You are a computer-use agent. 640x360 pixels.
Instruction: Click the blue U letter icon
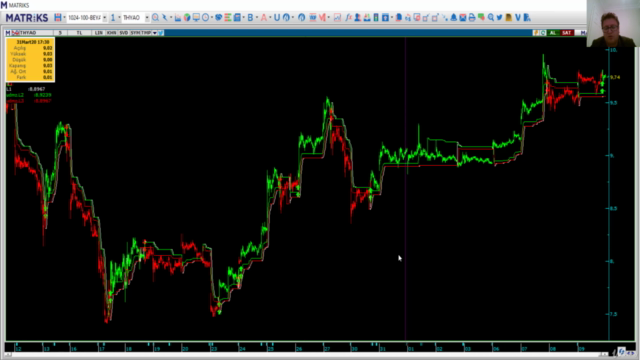click(277, 18)
